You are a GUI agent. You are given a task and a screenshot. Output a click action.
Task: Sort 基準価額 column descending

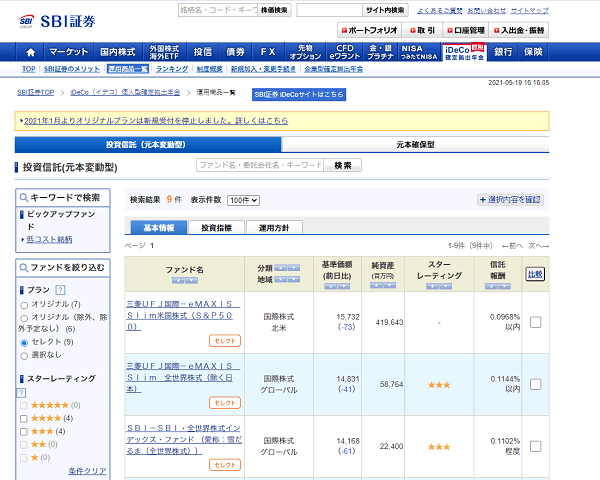click(x=344, y=286)
